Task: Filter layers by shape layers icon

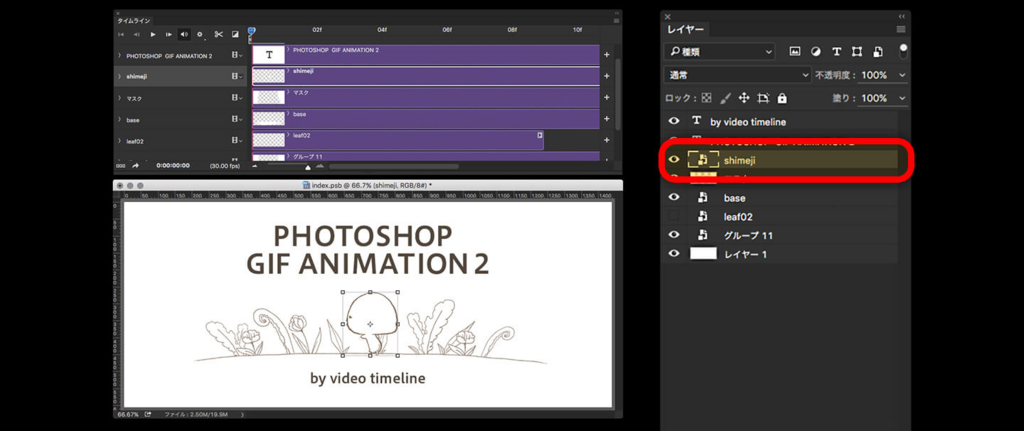Action: point(857,52)
